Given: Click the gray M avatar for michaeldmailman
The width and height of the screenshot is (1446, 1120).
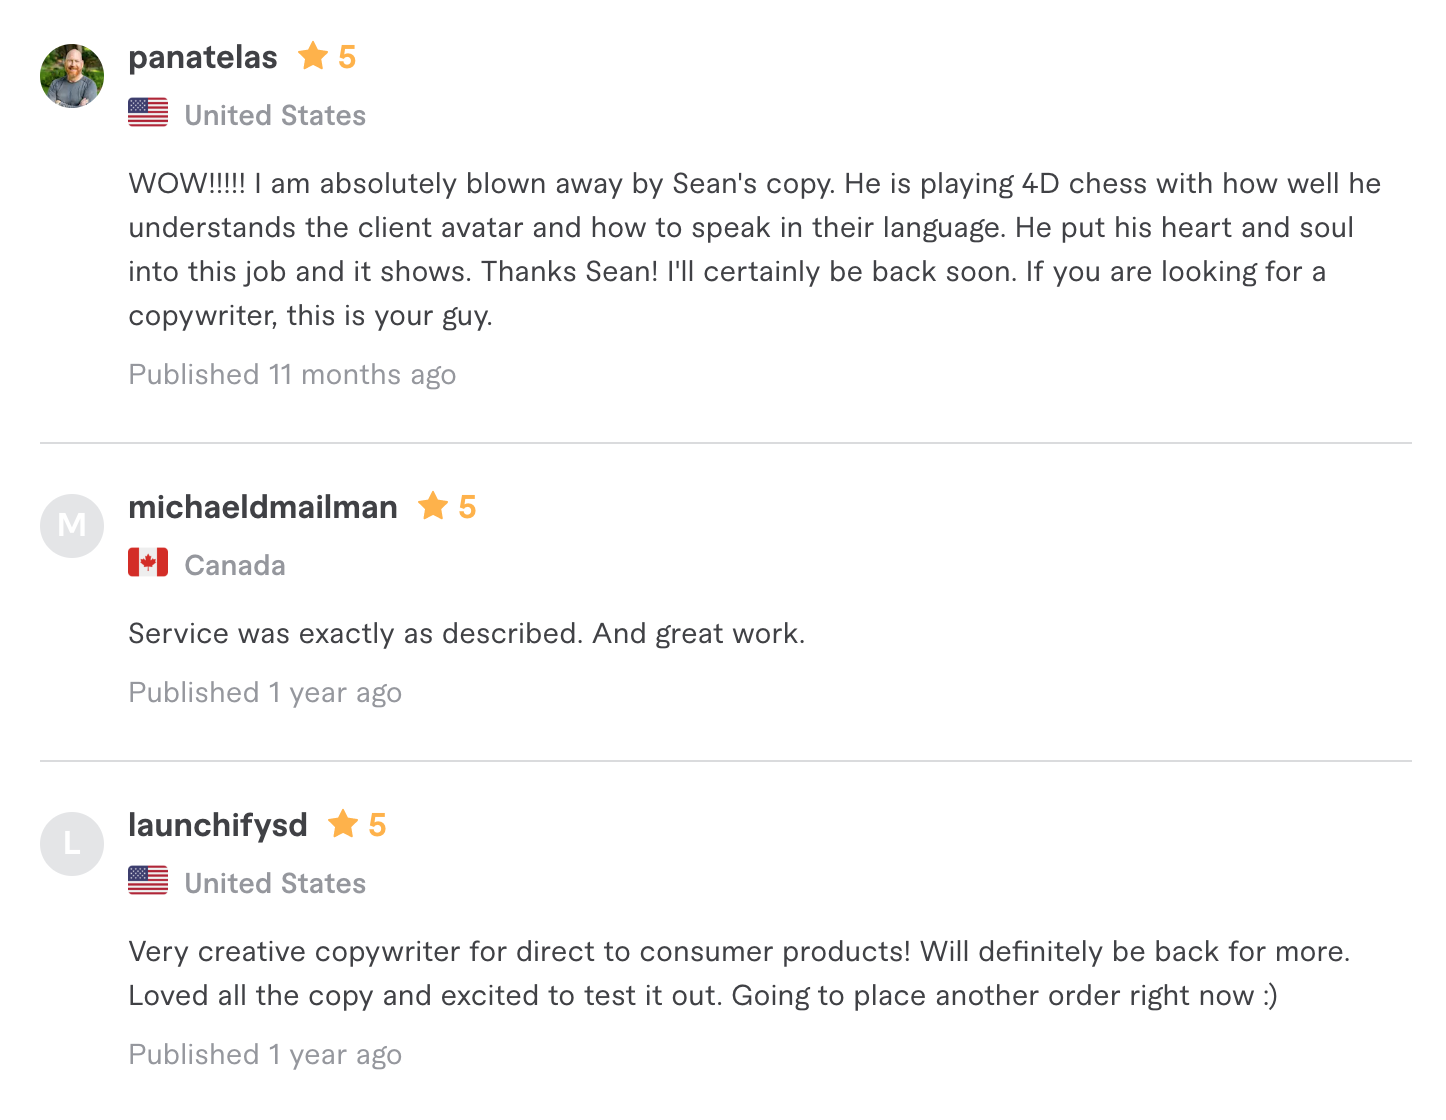Looking at the screenshot, I should coord(72,526).
